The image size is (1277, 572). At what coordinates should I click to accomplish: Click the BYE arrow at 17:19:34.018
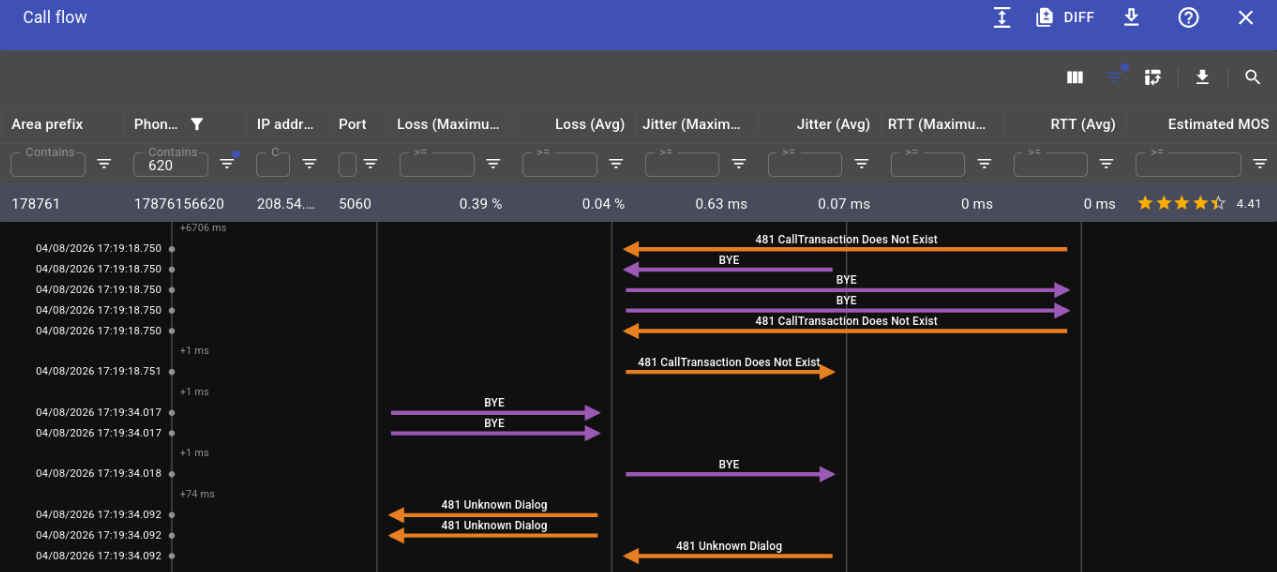tap(730, 474)
